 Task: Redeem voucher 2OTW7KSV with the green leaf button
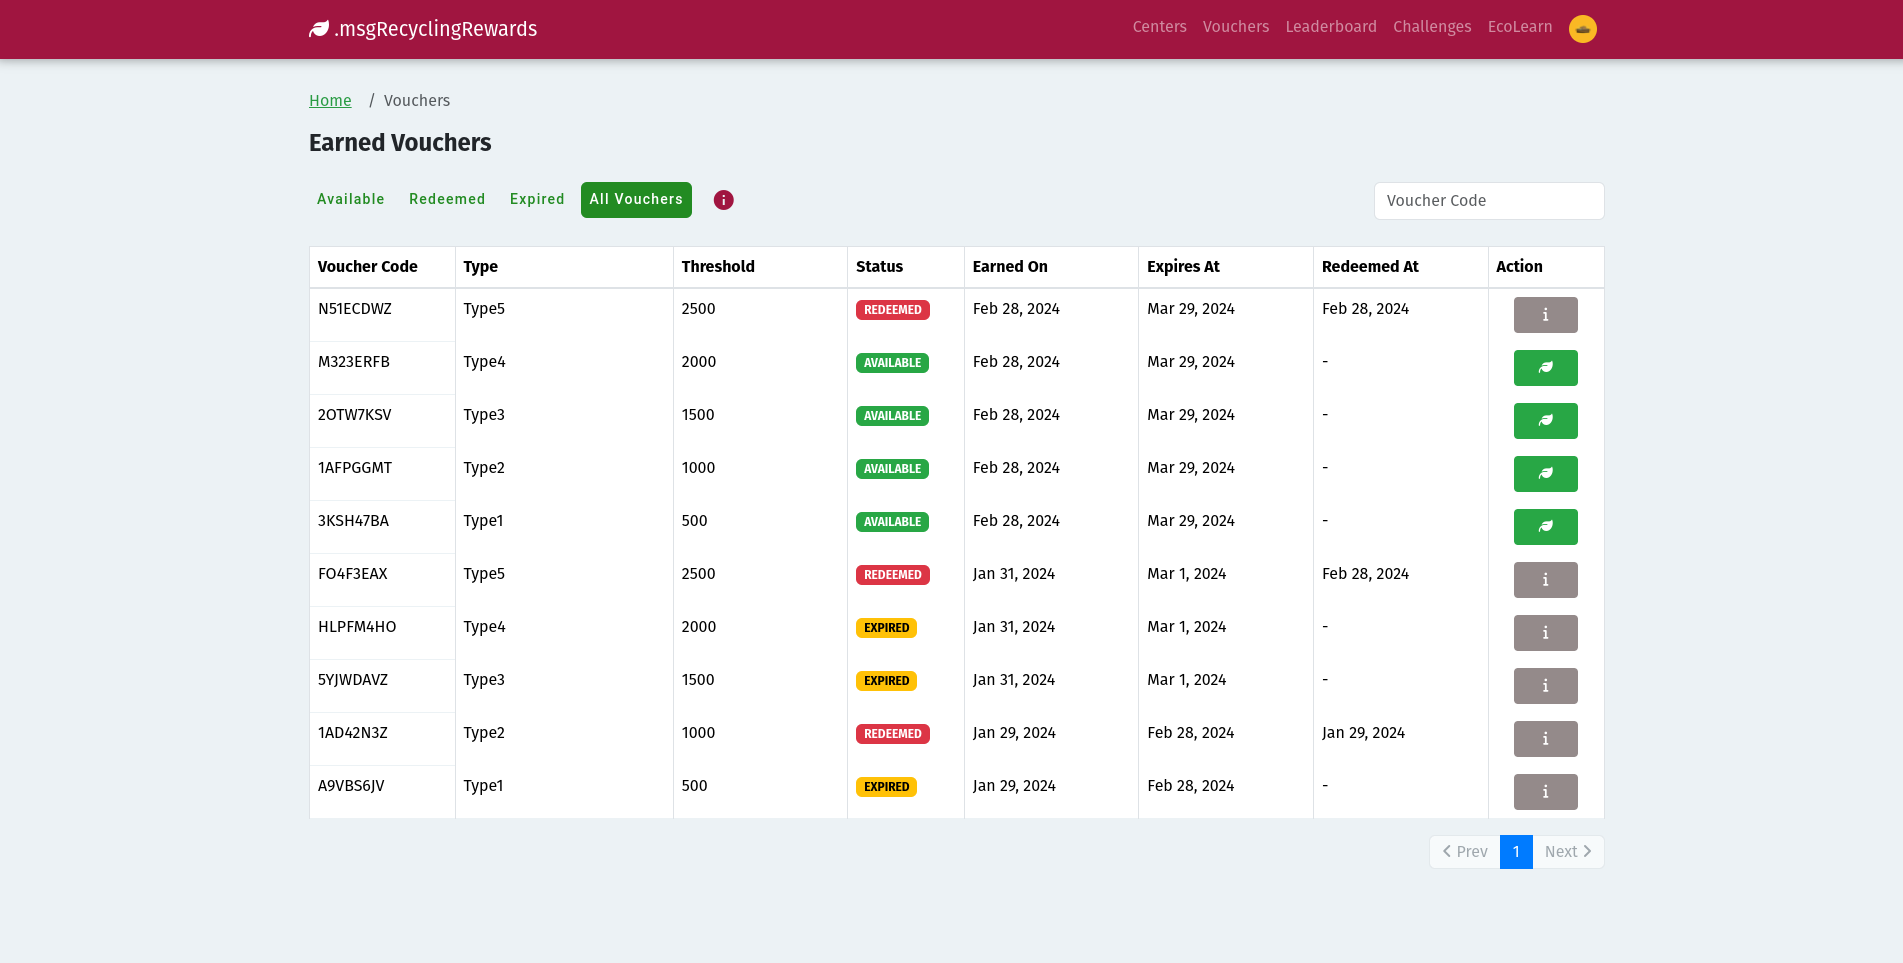[x=1545, y=421]
